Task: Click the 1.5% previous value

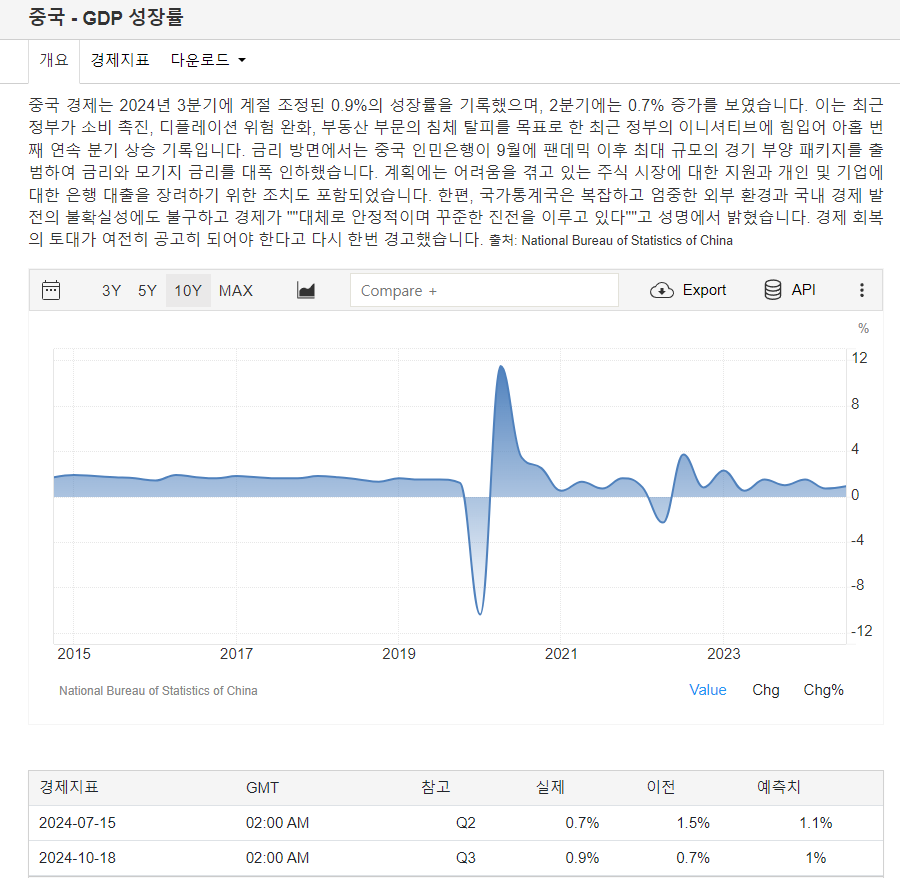Action: (x=693, y=823)
